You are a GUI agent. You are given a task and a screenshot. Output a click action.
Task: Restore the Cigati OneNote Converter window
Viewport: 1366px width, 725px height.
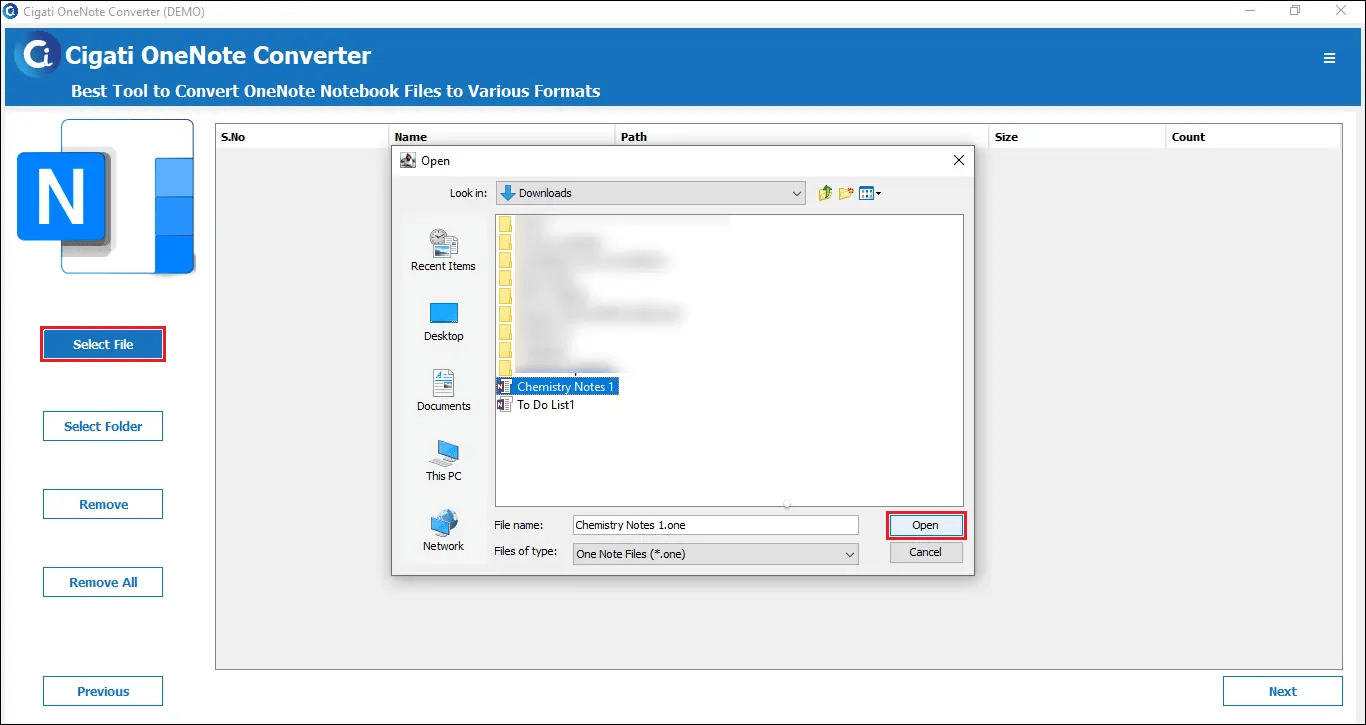coord(1295,11)
